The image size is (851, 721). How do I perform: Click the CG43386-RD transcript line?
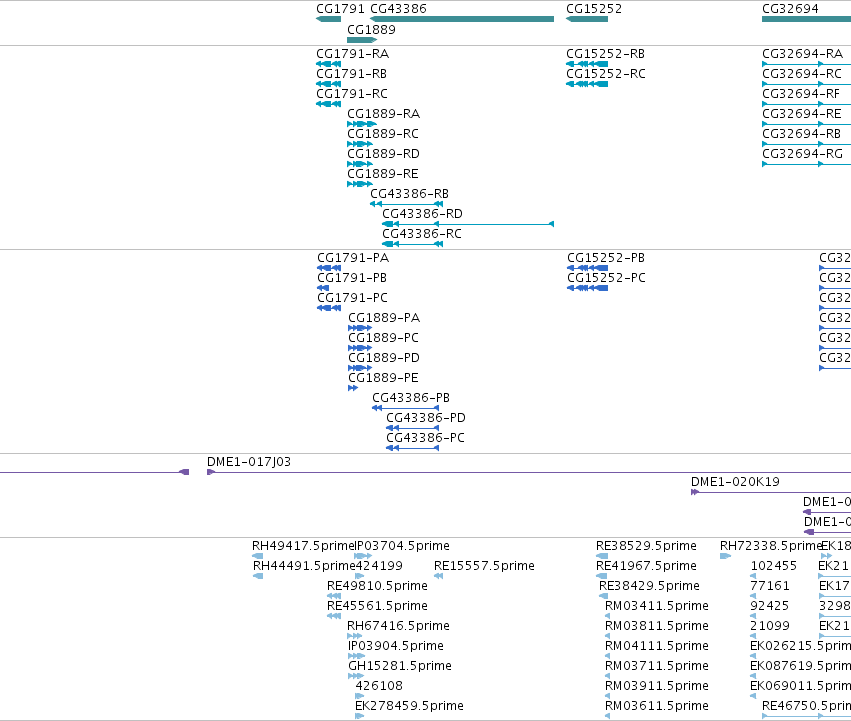468,224
